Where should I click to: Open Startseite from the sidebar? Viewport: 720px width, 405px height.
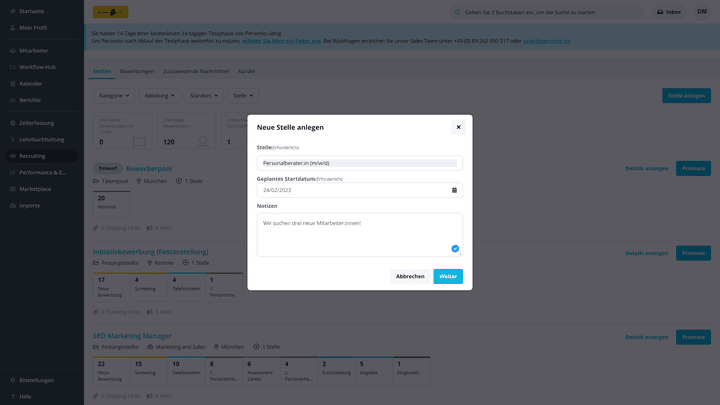click(x=30, y=12)
